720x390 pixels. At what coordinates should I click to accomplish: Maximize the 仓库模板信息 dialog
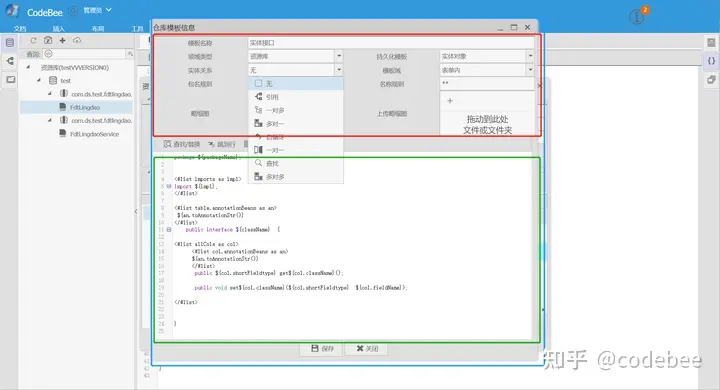[x=514, y=27]
